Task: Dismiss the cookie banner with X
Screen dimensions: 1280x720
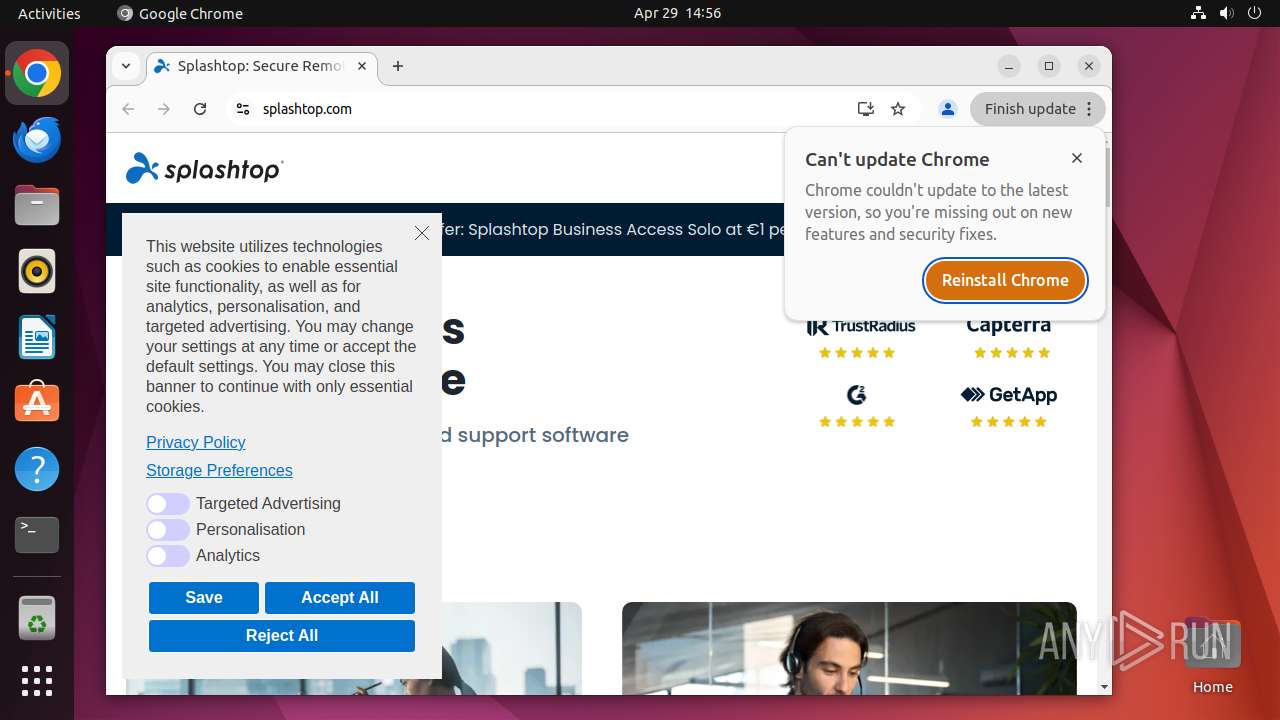Action: tap(422, 233)
